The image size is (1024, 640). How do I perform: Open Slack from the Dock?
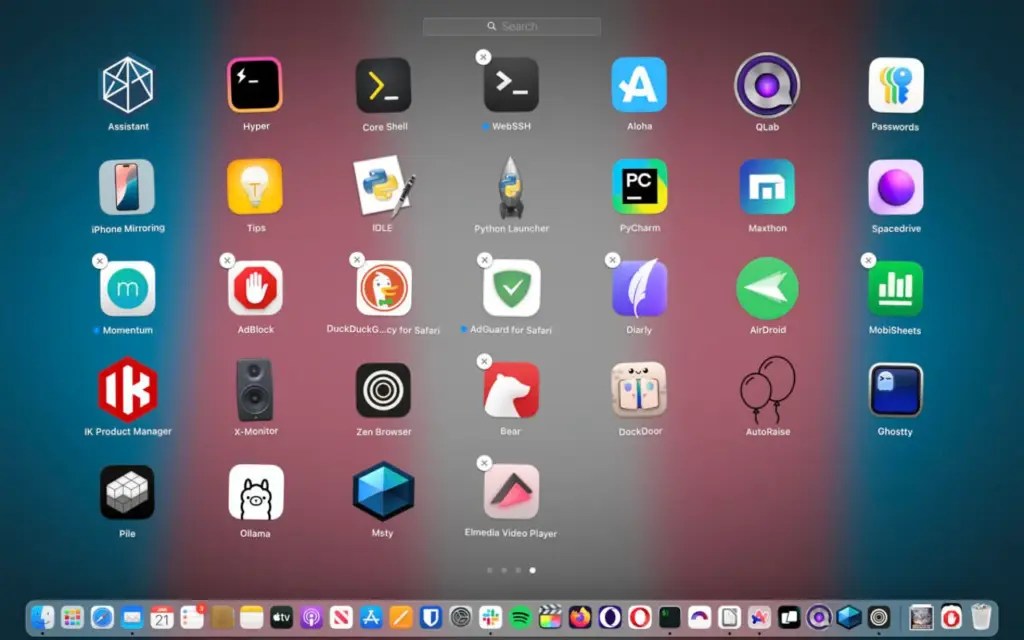[490, 617]
